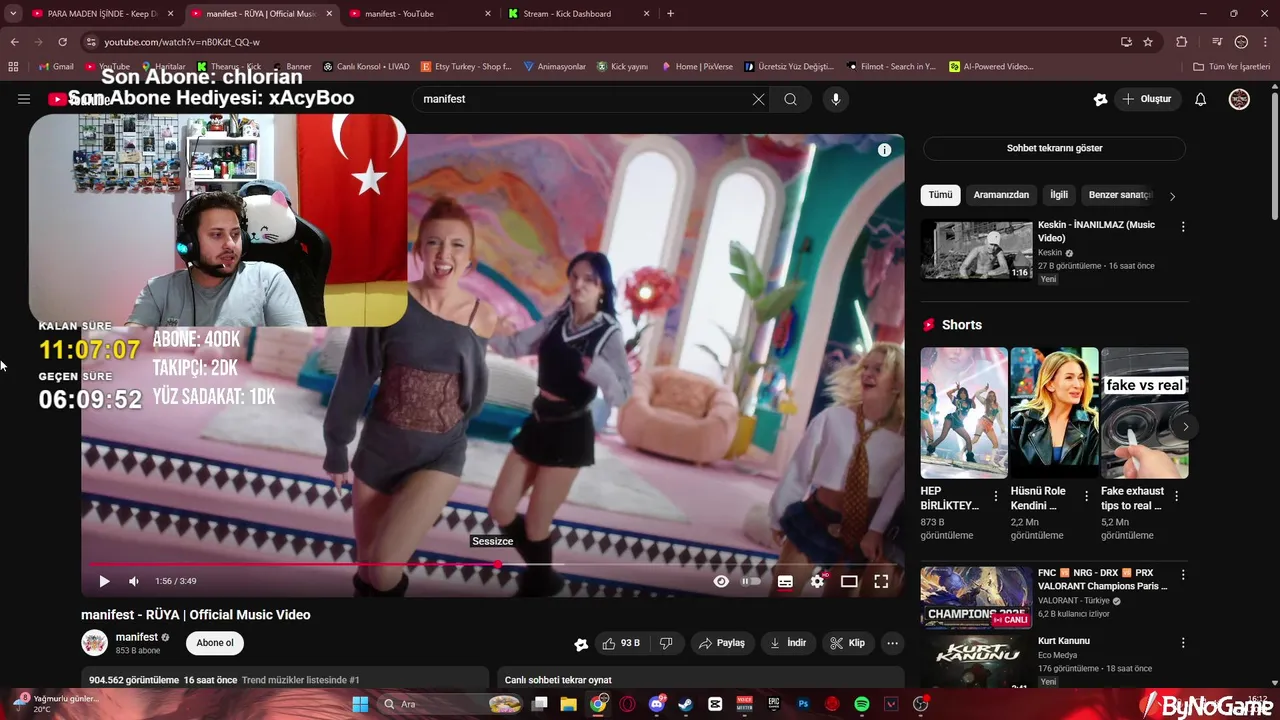Select the Benzer sanatçı chip
1280x720 pixels.
[1120, 195]
